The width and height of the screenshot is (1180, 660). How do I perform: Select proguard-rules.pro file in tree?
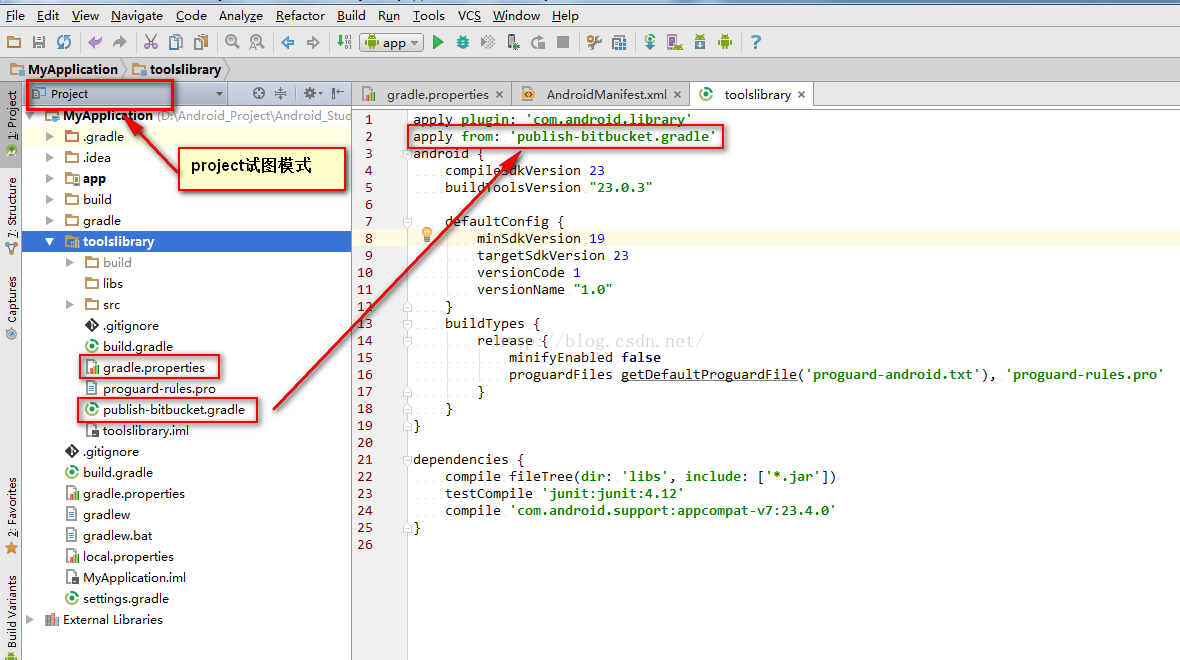tap(159, 388)
